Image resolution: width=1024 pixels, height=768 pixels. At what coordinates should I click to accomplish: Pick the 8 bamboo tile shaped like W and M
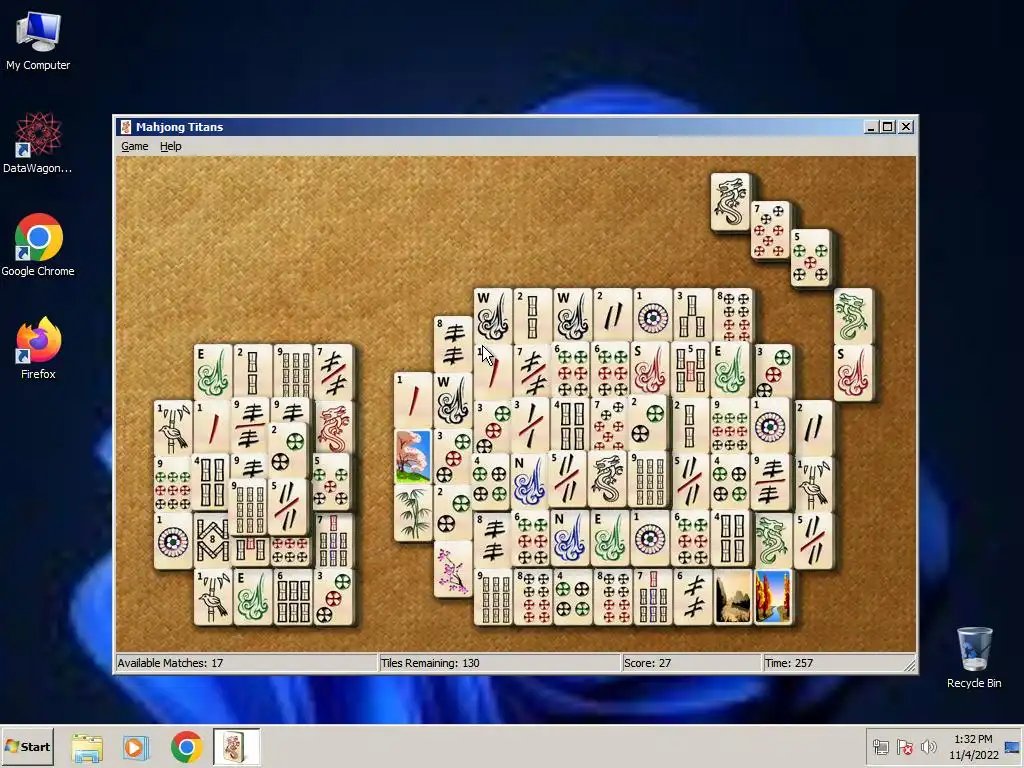[212, 541]
